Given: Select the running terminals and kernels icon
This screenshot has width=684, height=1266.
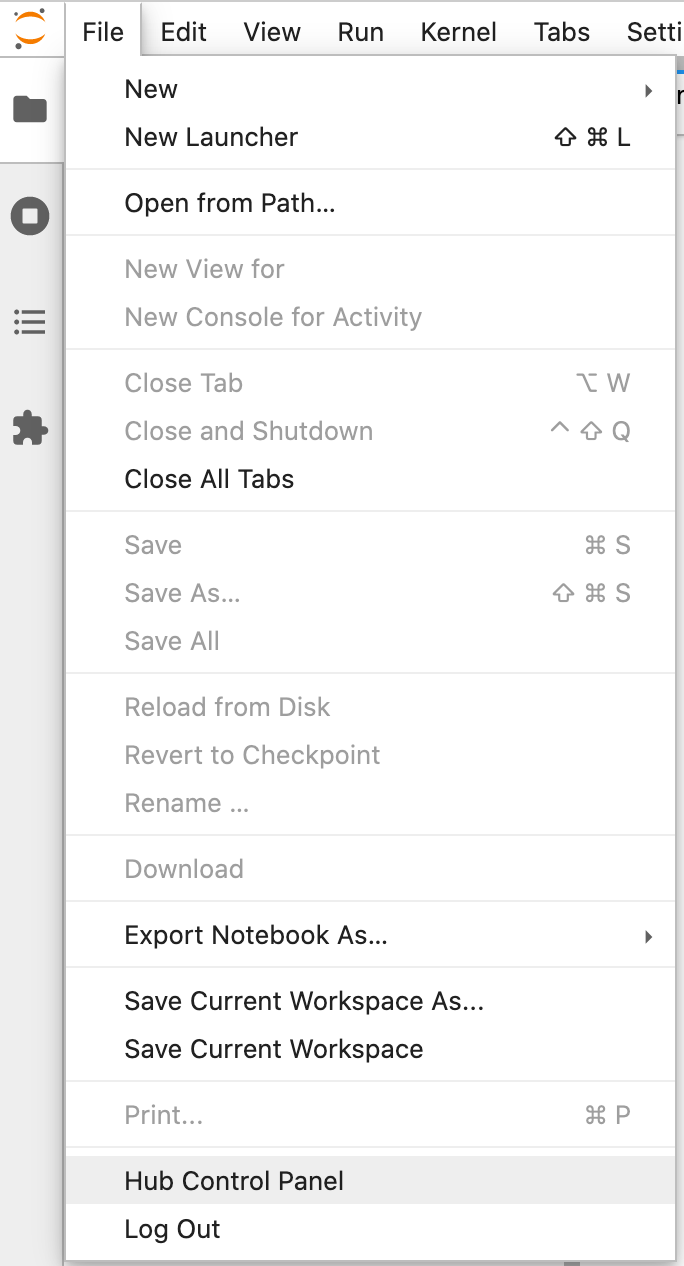Looking at the screenshot, I should pos(30,215).
